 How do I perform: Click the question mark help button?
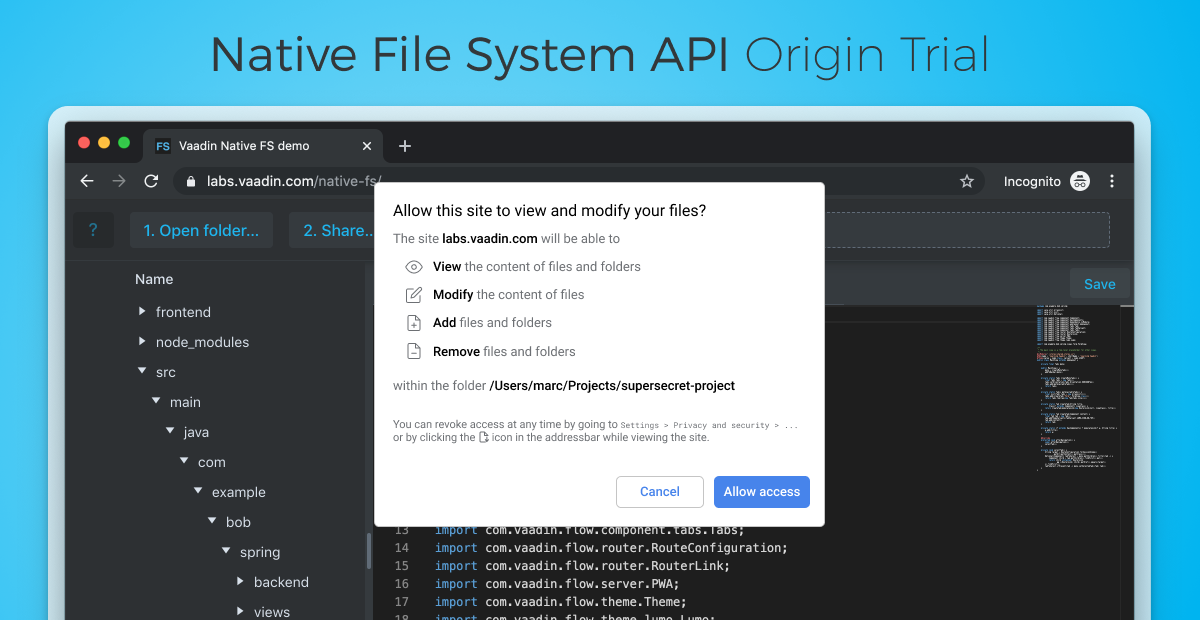93,230
